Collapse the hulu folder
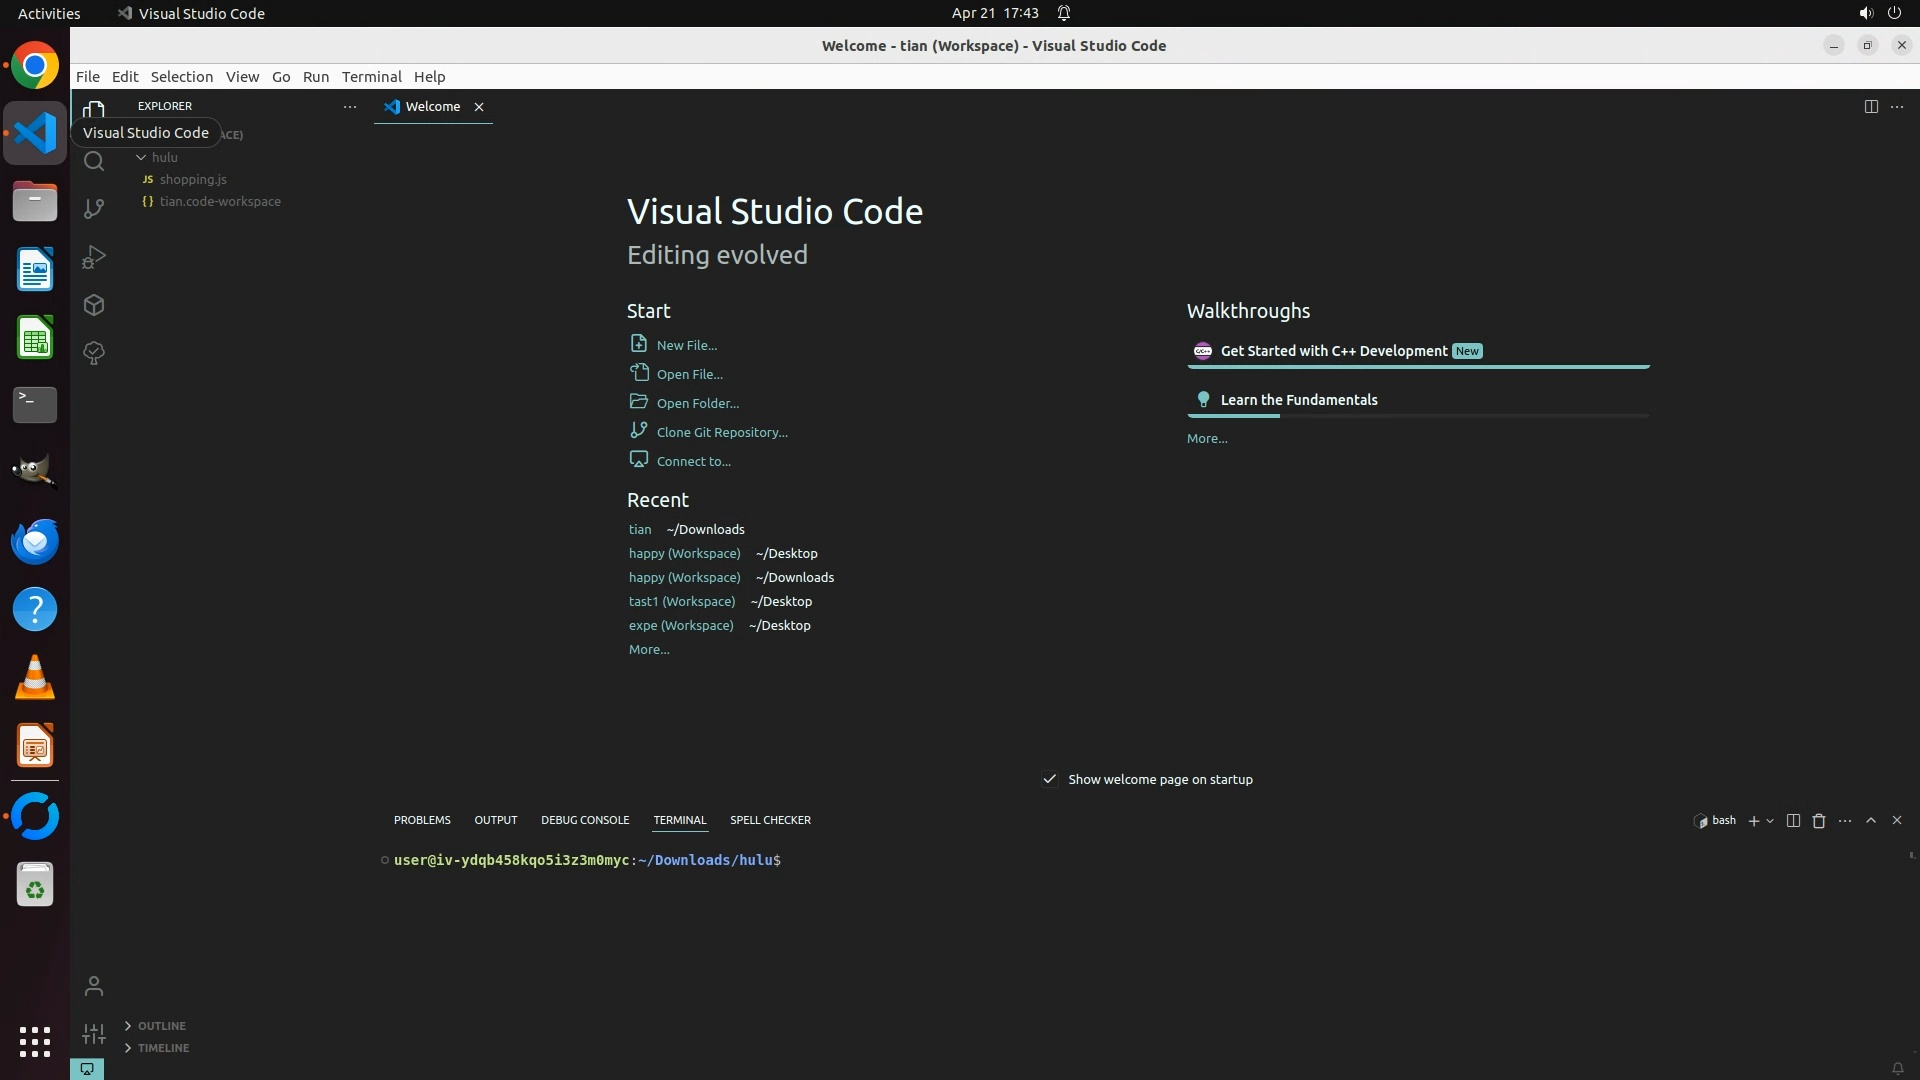 coord(141,157)
